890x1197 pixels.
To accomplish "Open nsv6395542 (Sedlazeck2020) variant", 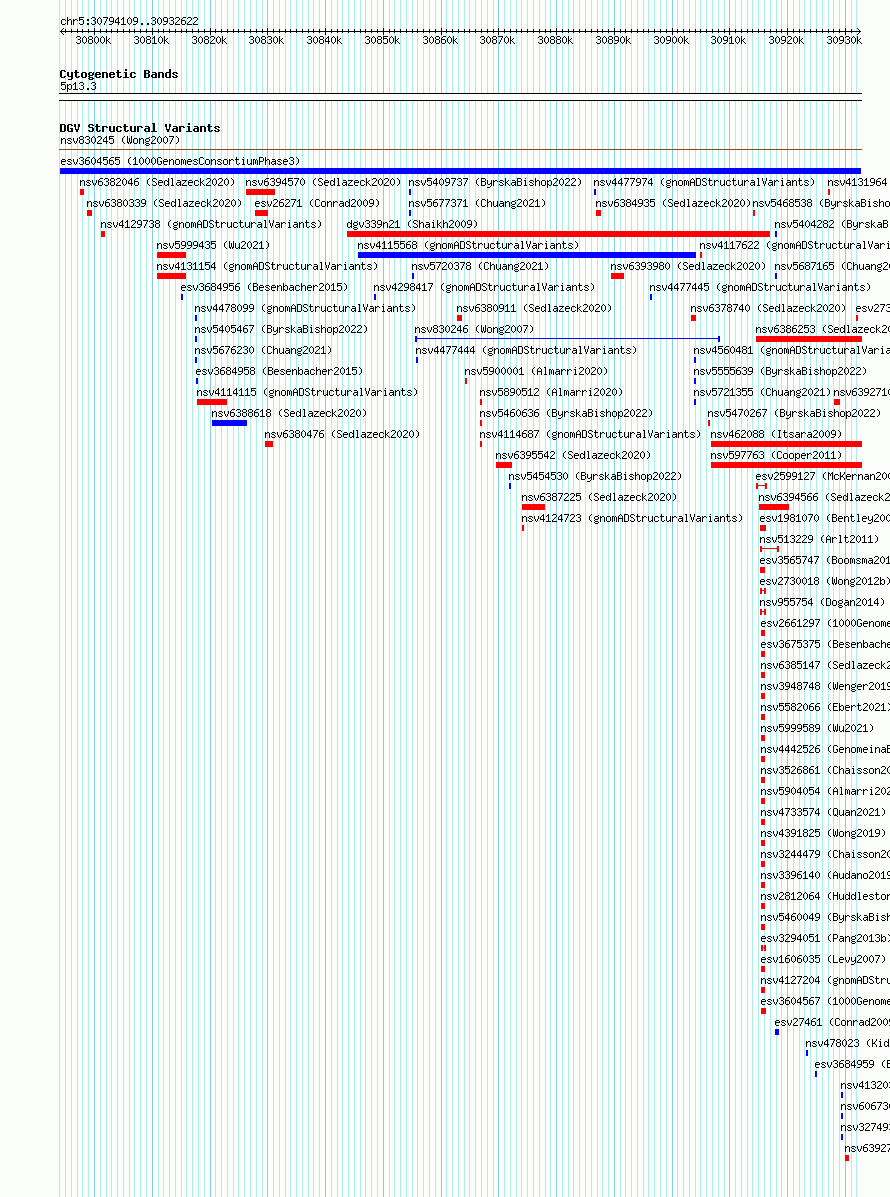I will pos(573,455).
